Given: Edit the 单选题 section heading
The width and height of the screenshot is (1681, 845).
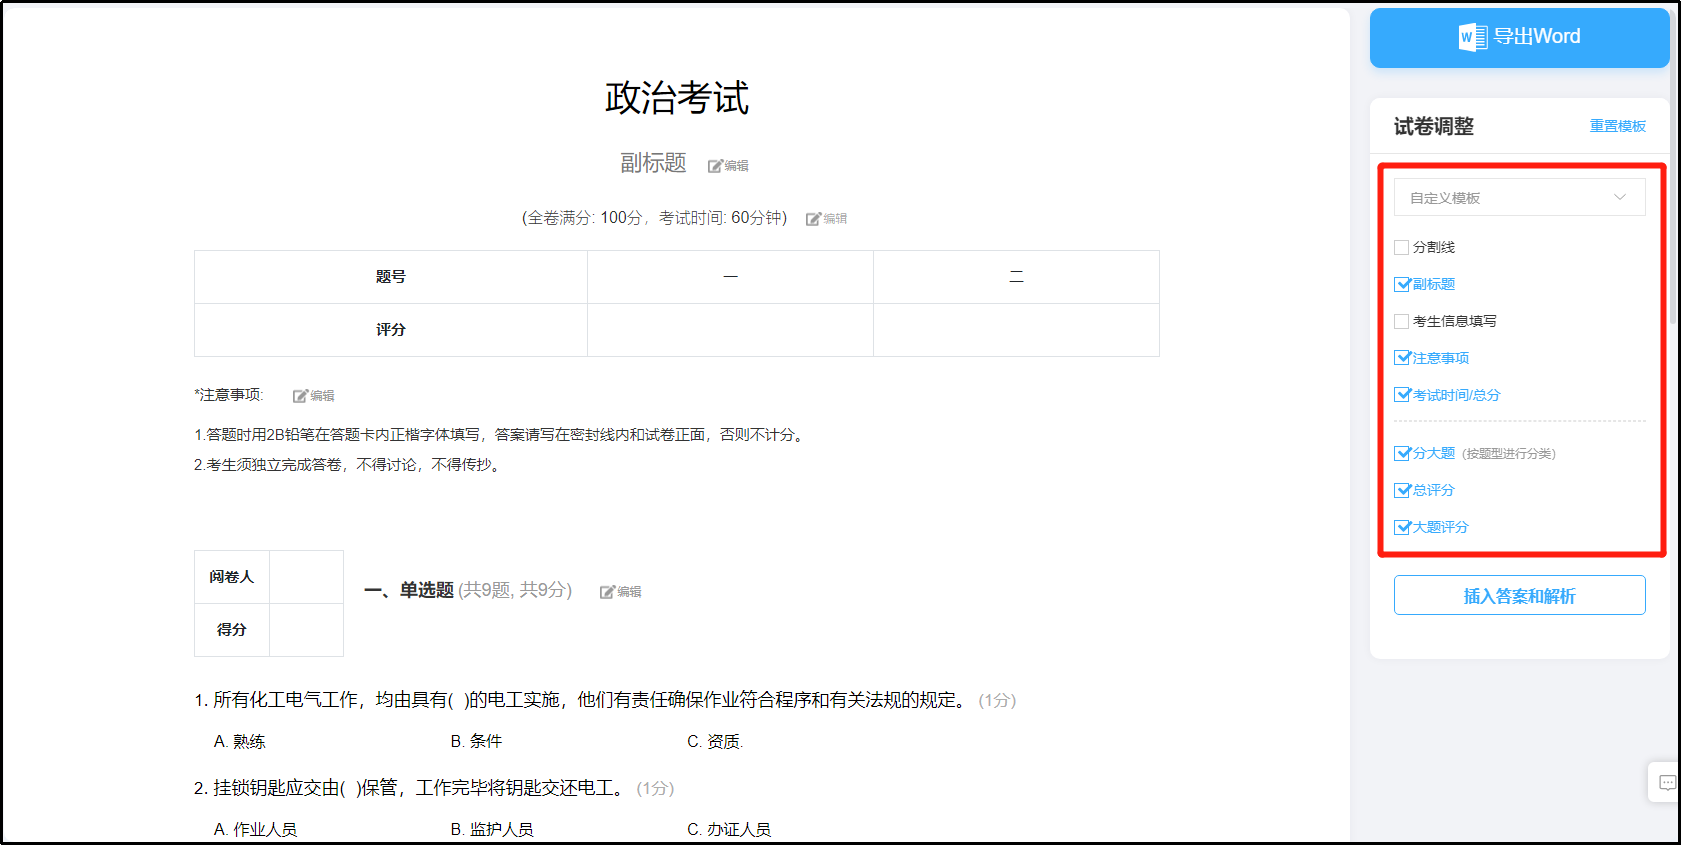Looking at the screenshot, I should pyautogui.click(x=620, y=592).
